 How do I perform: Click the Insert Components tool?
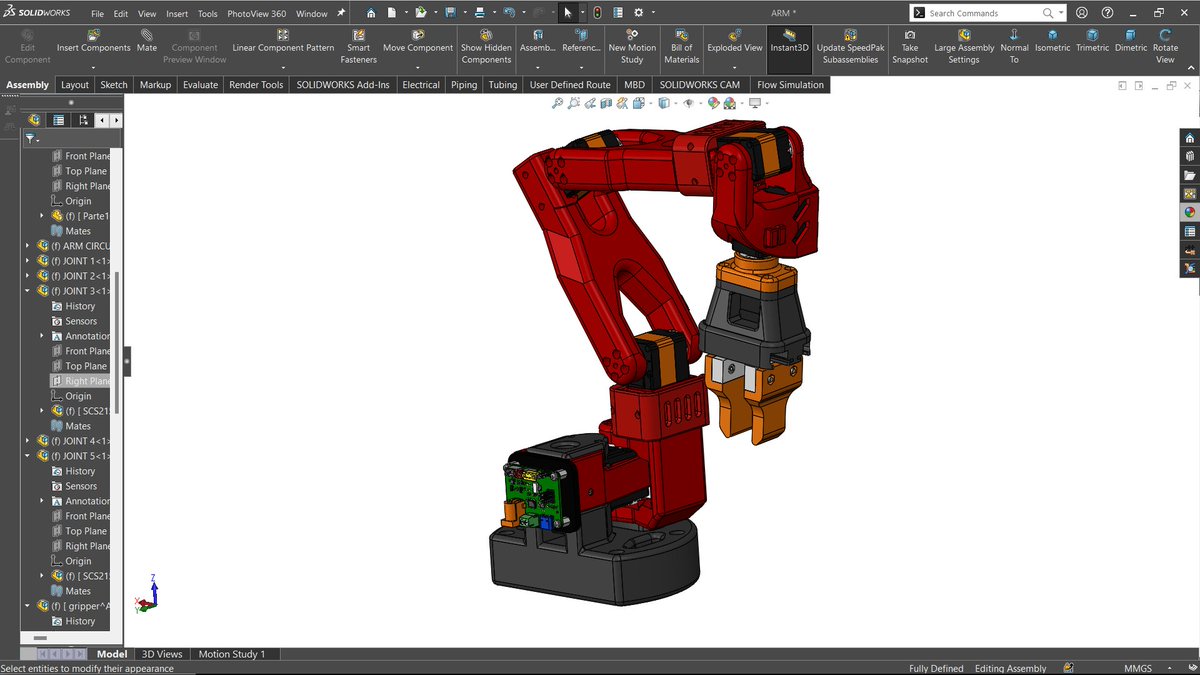click(93, 41)
